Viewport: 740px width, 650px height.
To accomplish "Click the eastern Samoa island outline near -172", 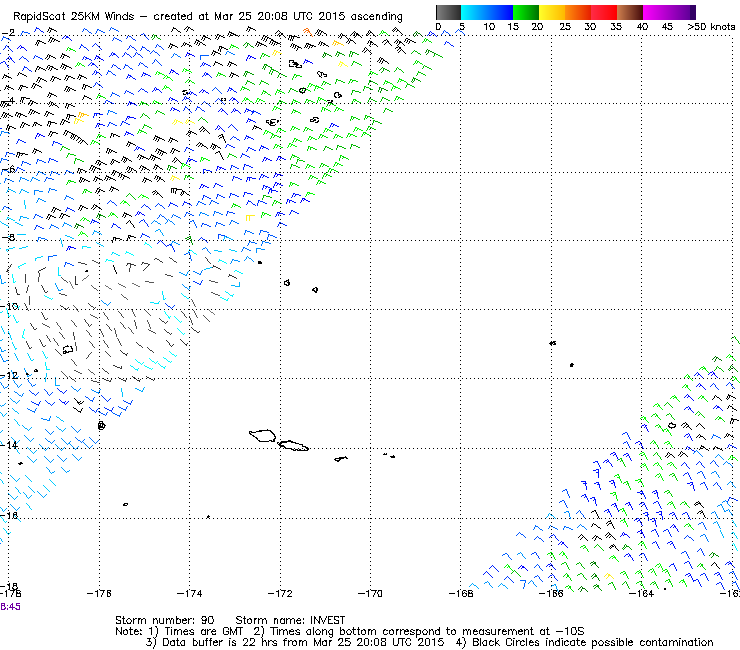I will pyautogui.click(x=293, y=446).
